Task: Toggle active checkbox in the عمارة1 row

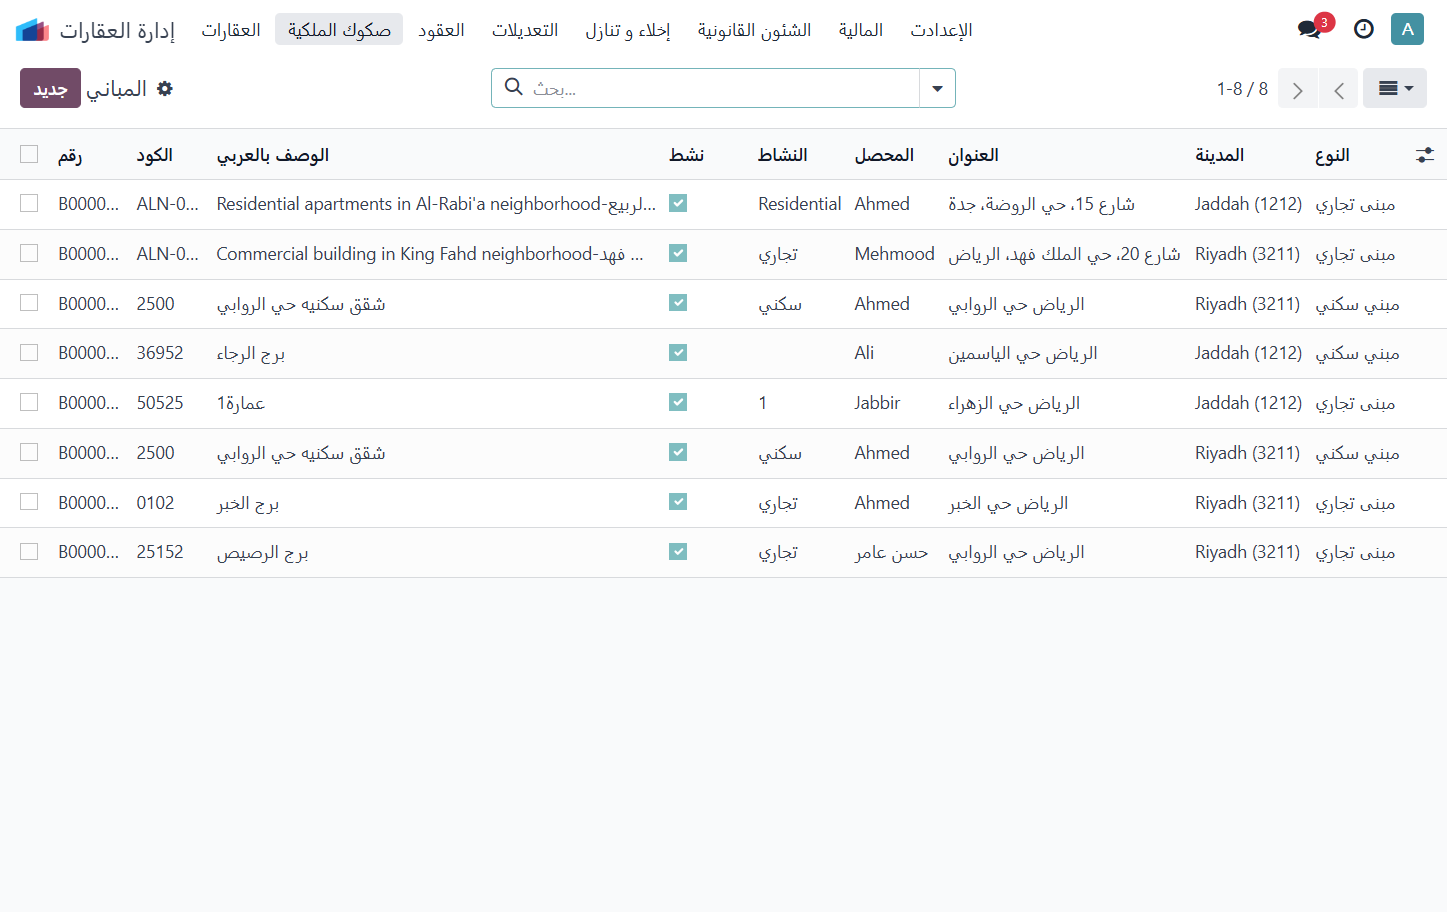Action: tap(678, 402)
